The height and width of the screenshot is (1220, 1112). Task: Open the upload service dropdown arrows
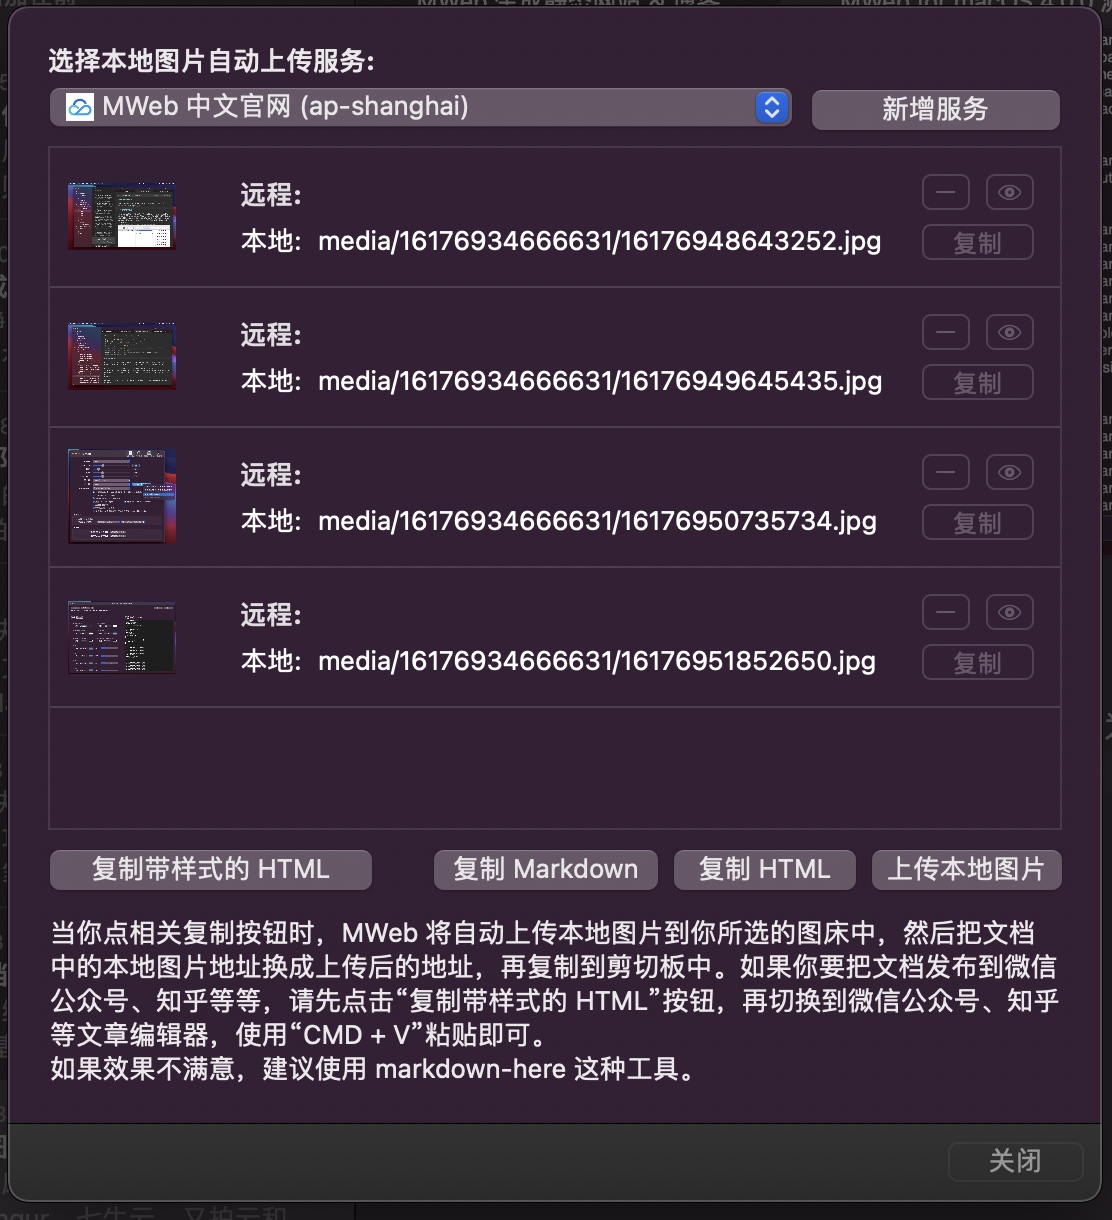pyautogui.click(x=771, y=107)
